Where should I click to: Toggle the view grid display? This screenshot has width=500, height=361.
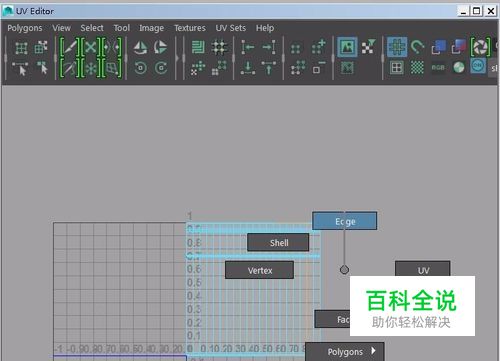(397, 47)
